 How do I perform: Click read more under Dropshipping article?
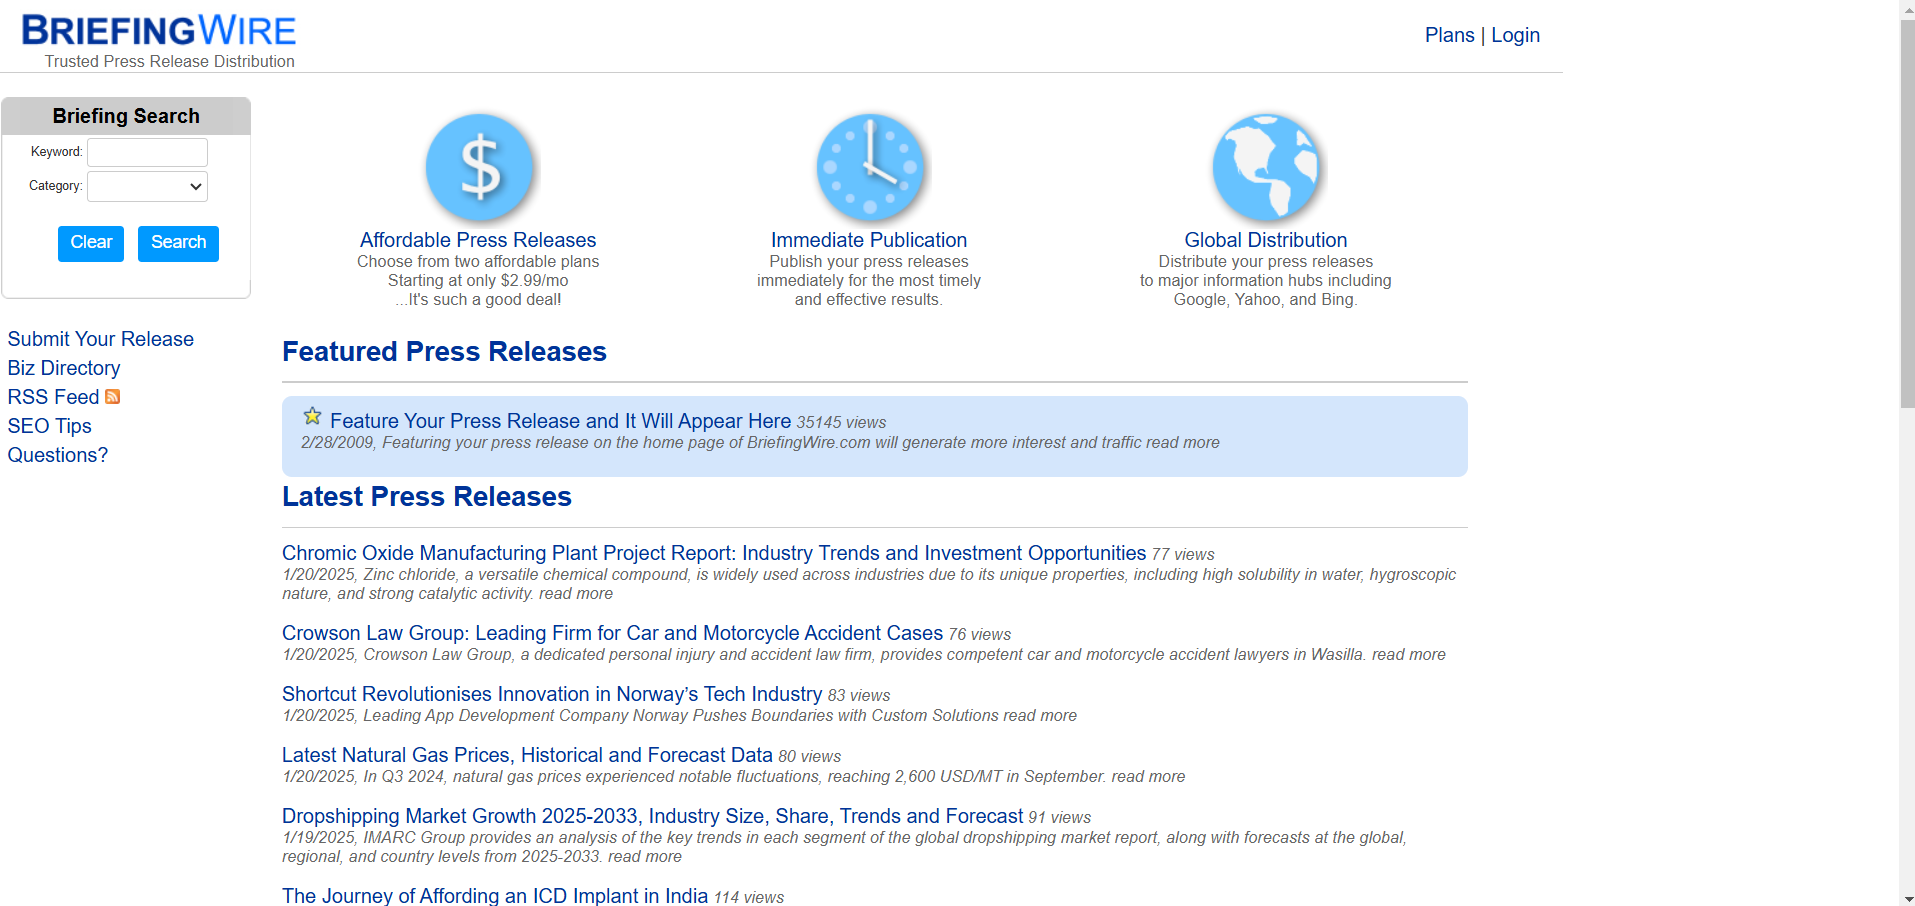click(645, 856)
